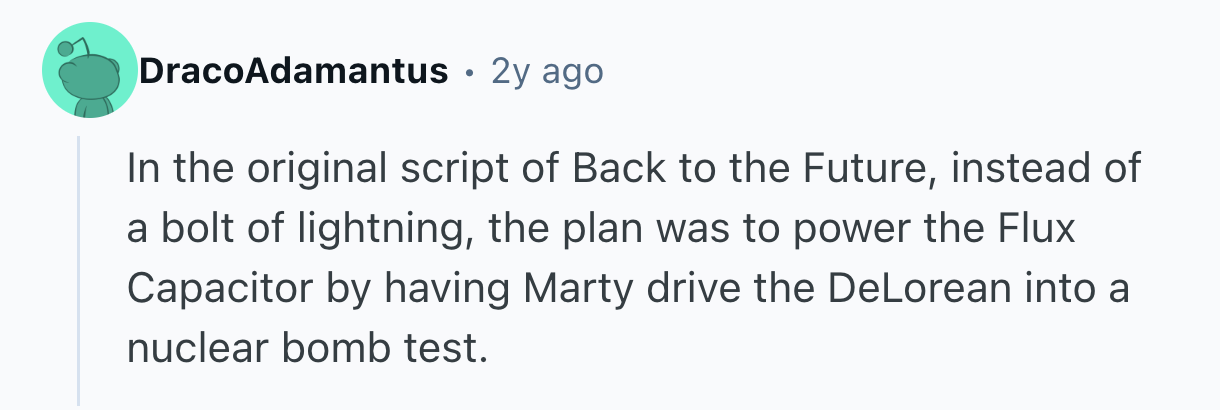Image resolution: width=1220 pixels, height=410 pixels.
Task: Collapse the comment using the vertical thread line
Action: point(79,270)
